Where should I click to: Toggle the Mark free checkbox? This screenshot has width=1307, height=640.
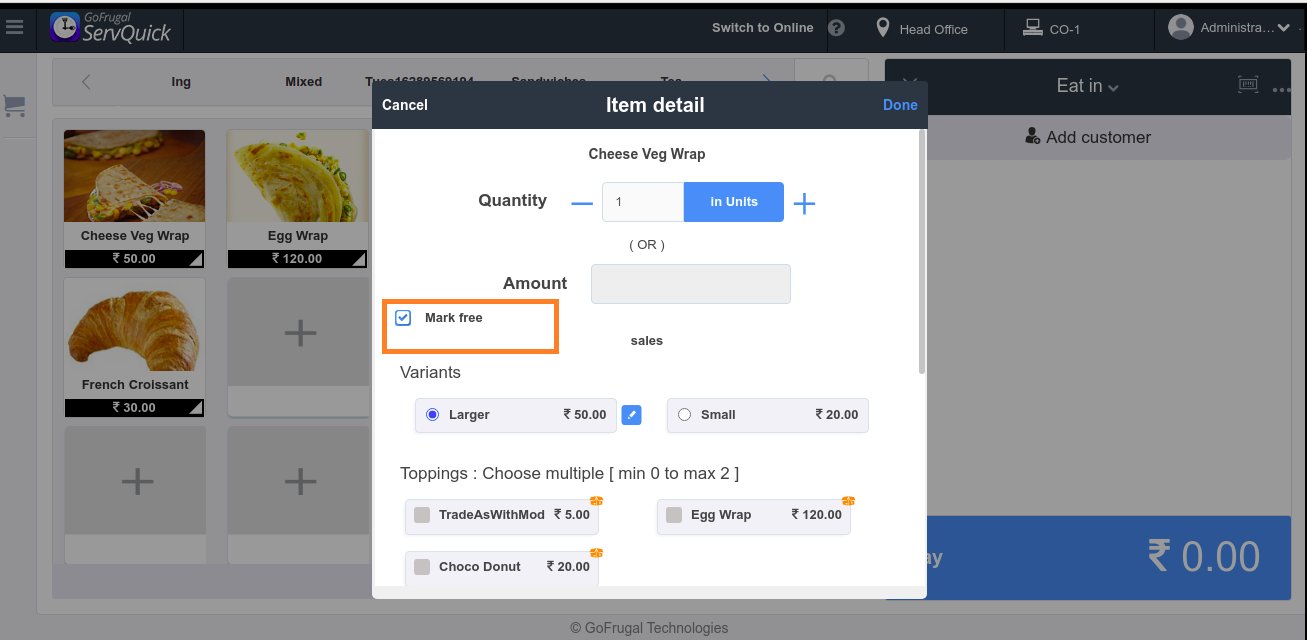click(x=403, y=318)
